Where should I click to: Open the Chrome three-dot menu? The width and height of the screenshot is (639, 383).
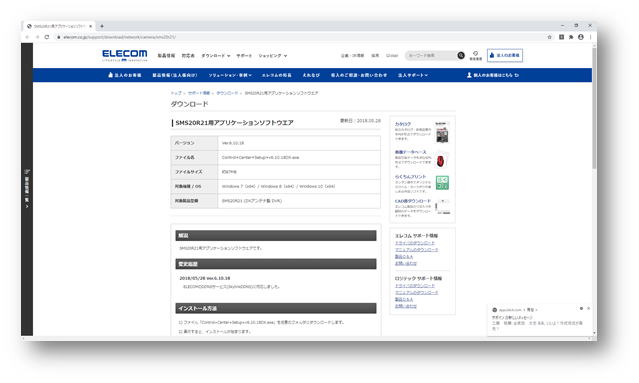pos(590,37)
